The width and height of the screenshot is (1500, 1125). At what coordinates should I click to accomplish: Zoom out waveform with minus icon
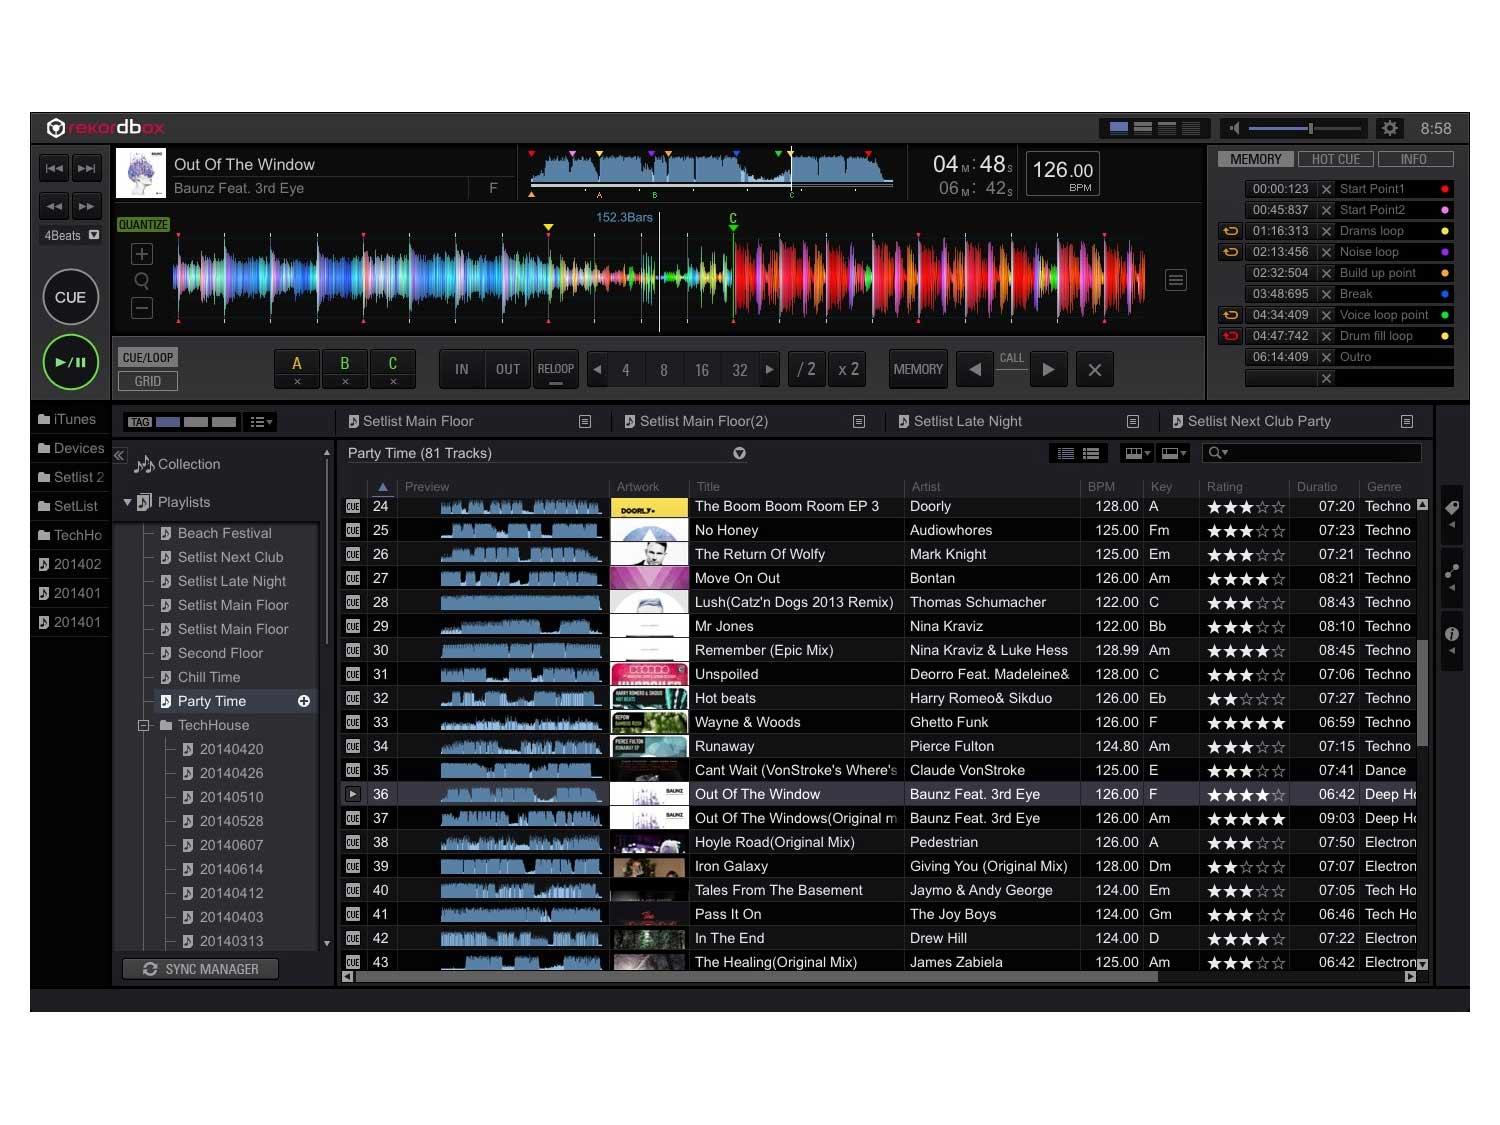coord(142,308)
